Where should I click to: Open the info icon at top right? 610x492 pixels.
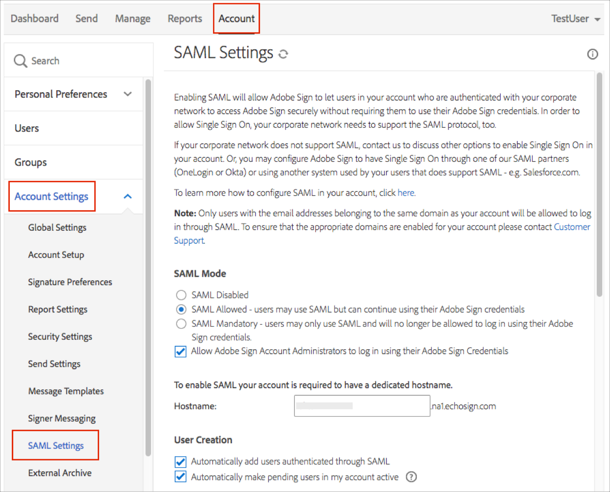pyautogui.click(x=593, y=54)
